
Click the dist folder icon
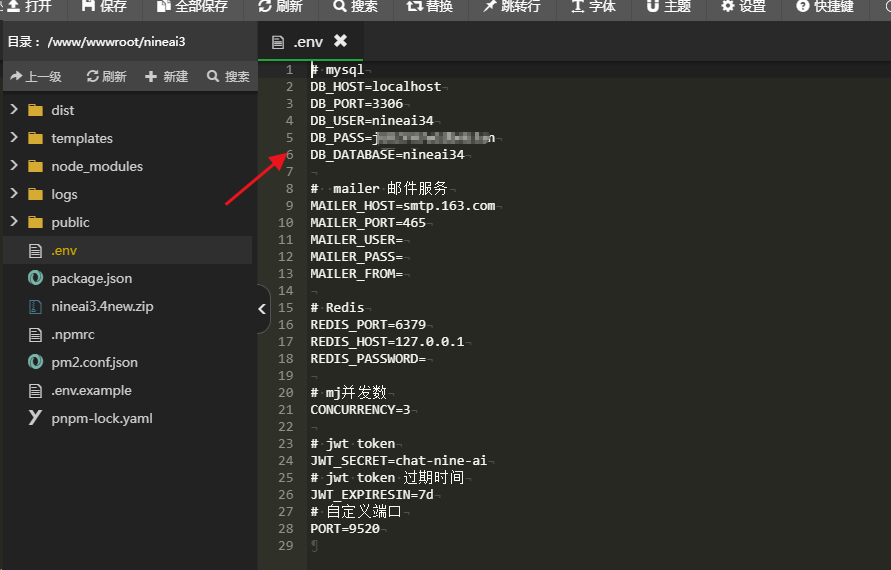[x=35, y=110]
